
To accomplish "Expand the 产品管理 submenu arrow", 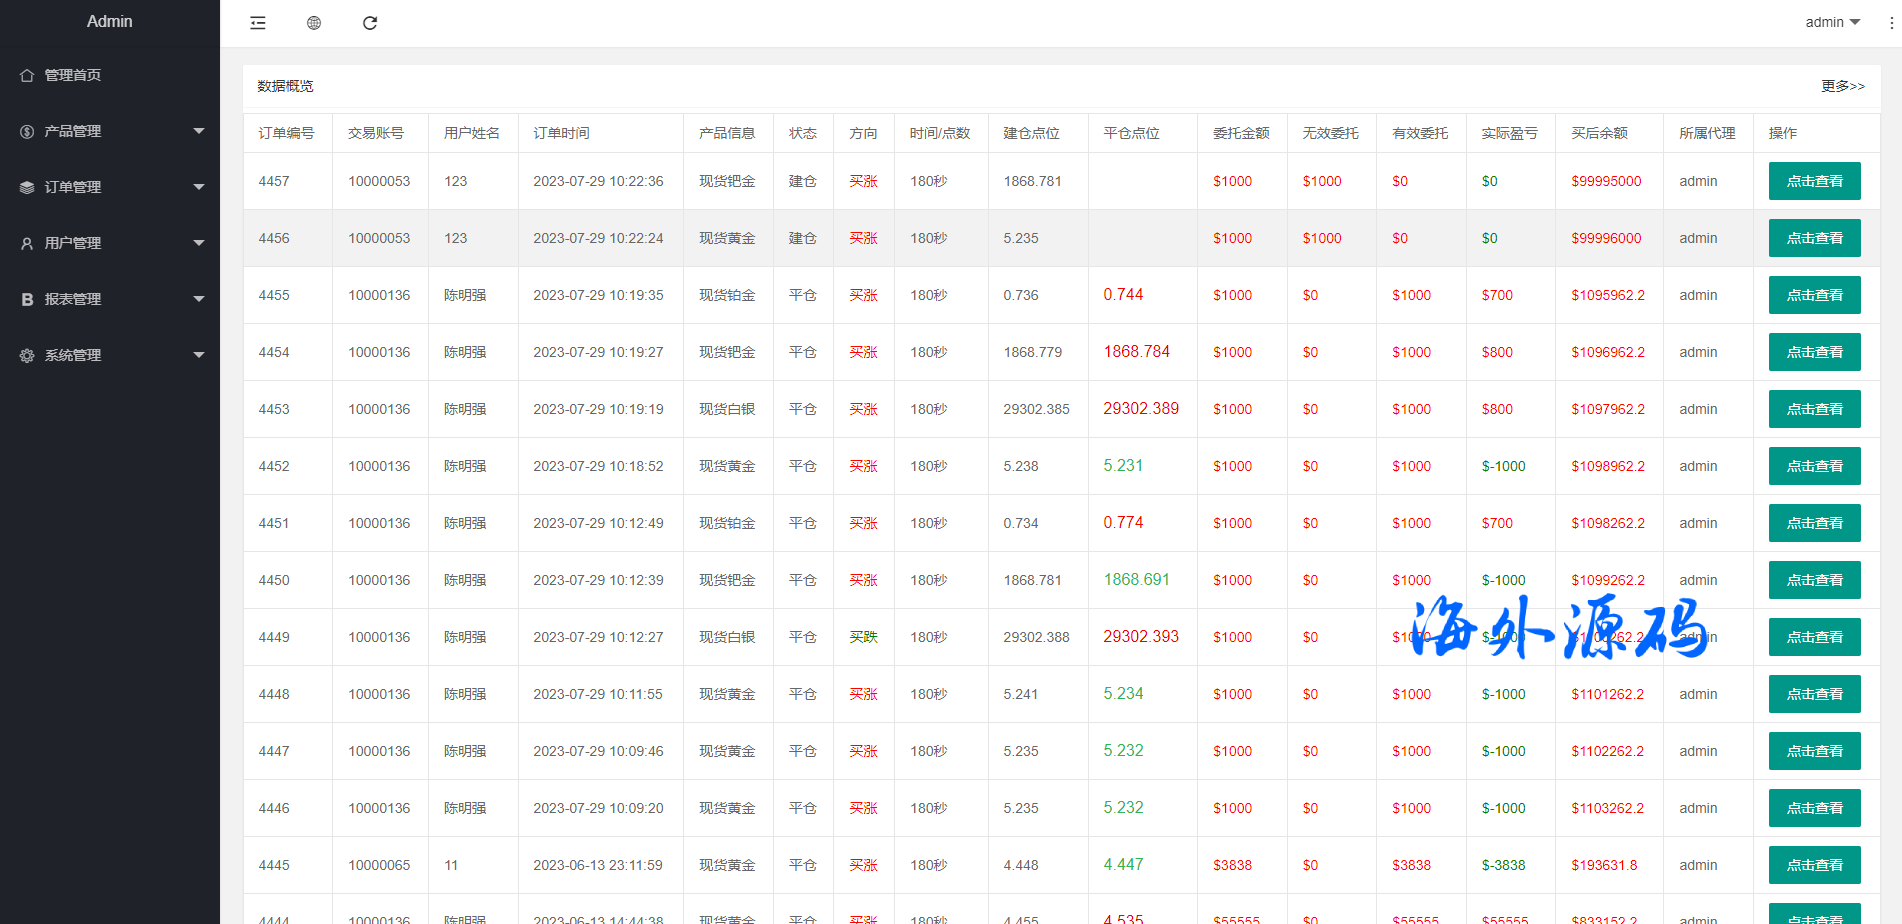I will point(199,131).
